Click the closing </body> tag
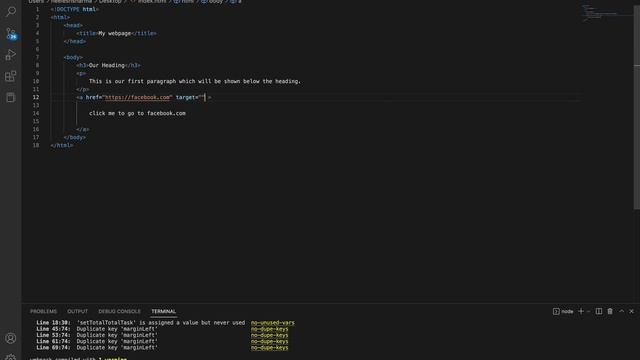640x360 pixels. (x=75, y=137)
